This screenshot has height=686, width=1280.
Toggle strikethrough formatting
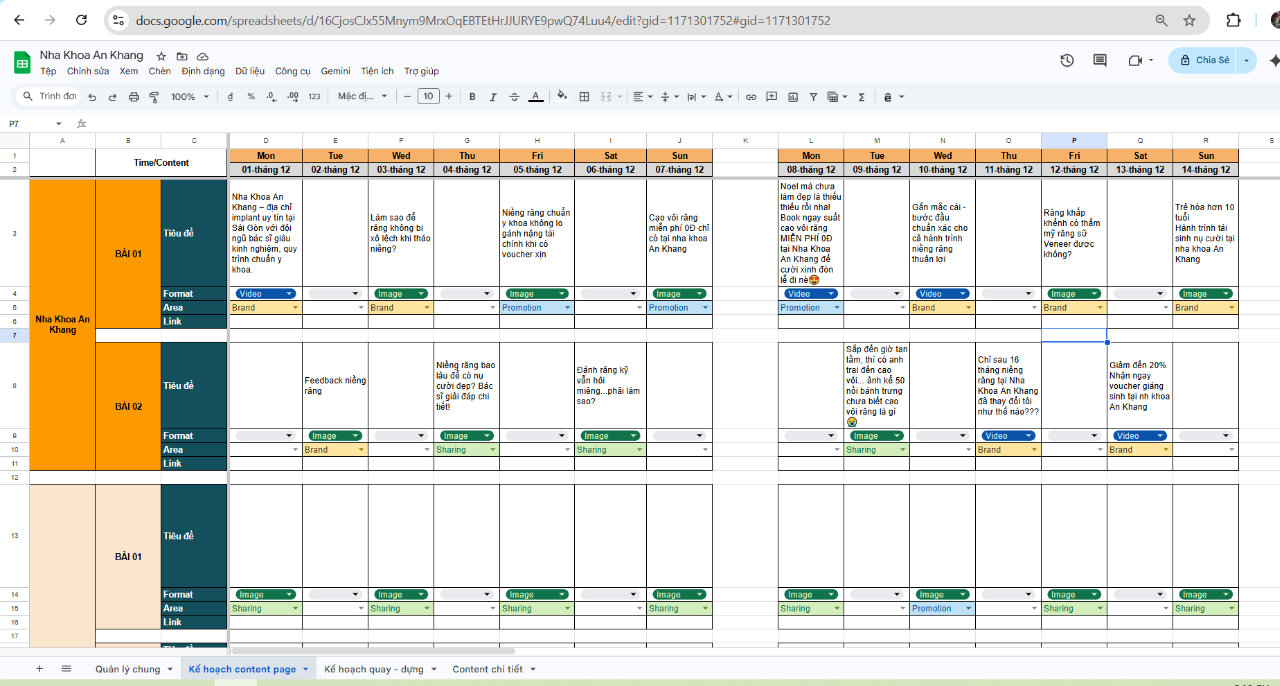pos(514,97)
